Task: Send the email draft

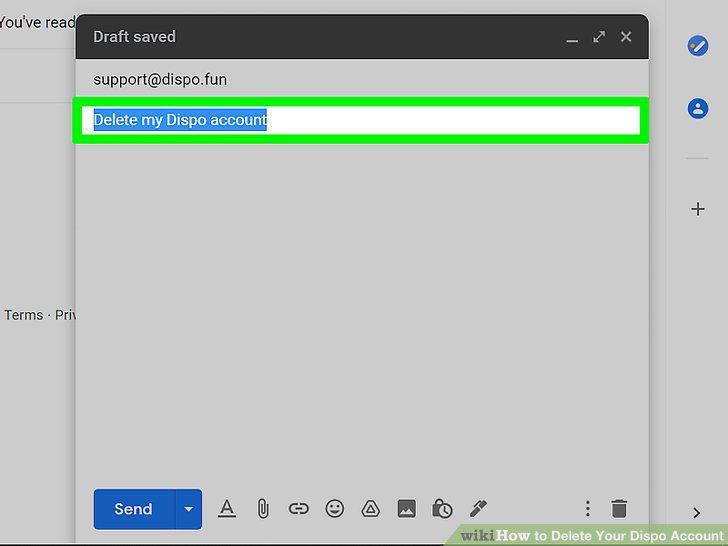Action: click(x=134, y=509)
